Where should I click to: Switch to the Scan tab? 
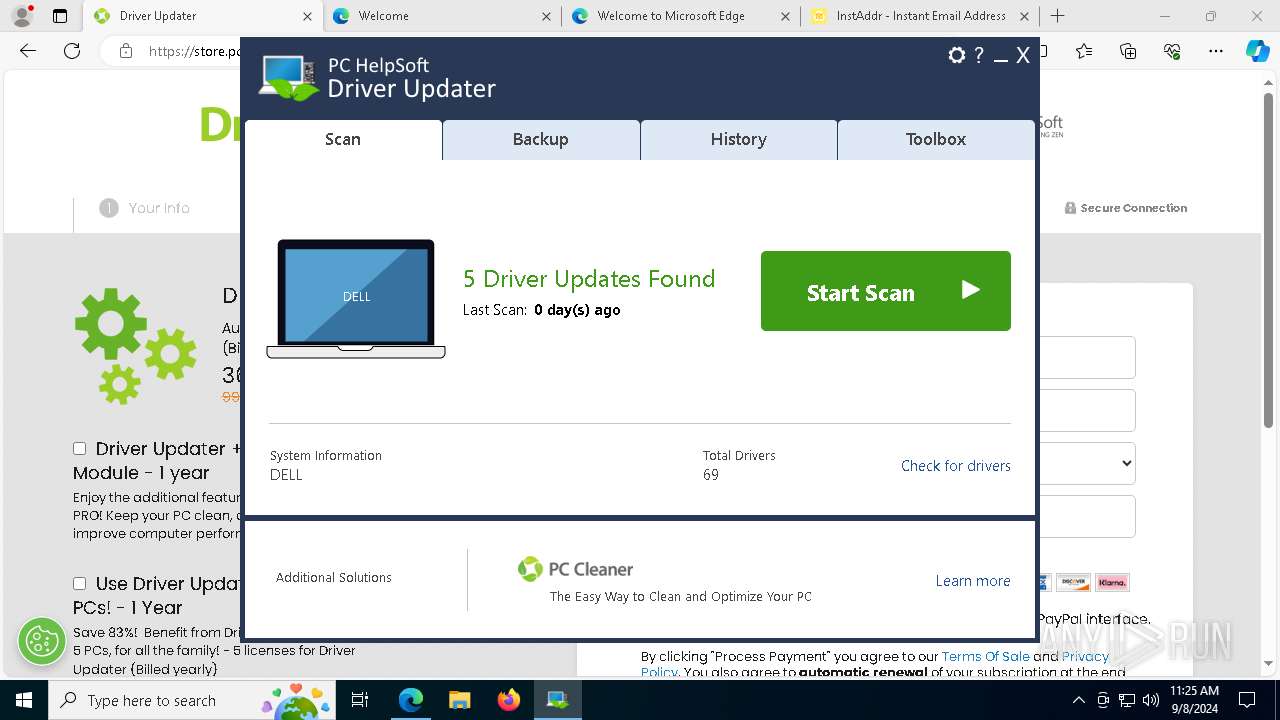343,140
